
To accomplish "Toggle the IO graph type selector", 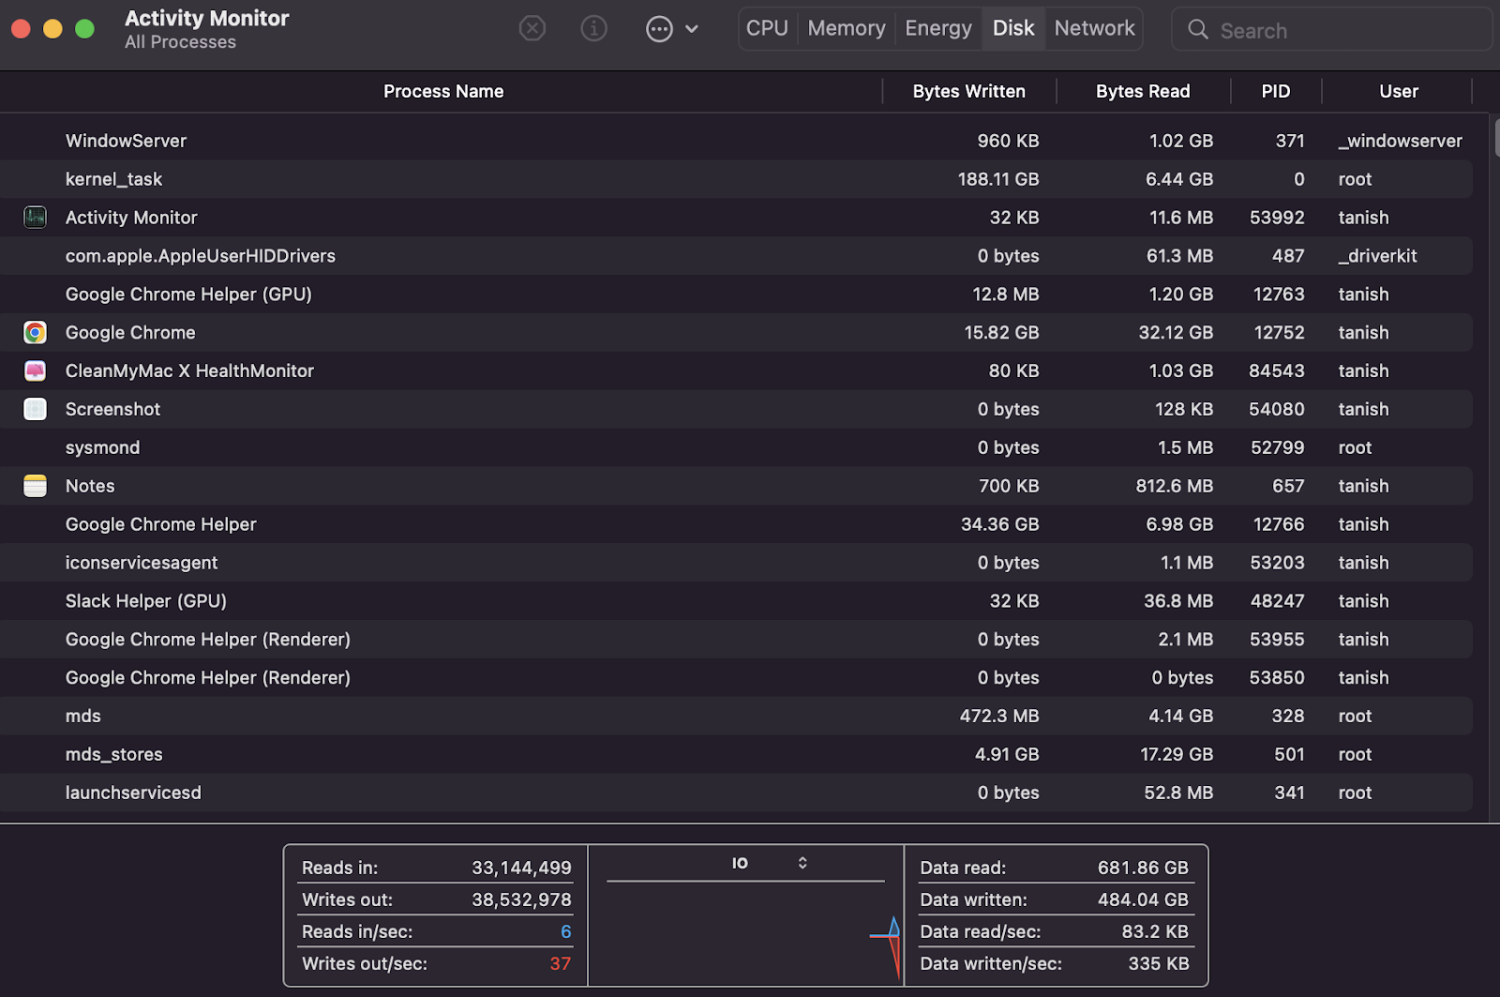I will click(770, 863).
